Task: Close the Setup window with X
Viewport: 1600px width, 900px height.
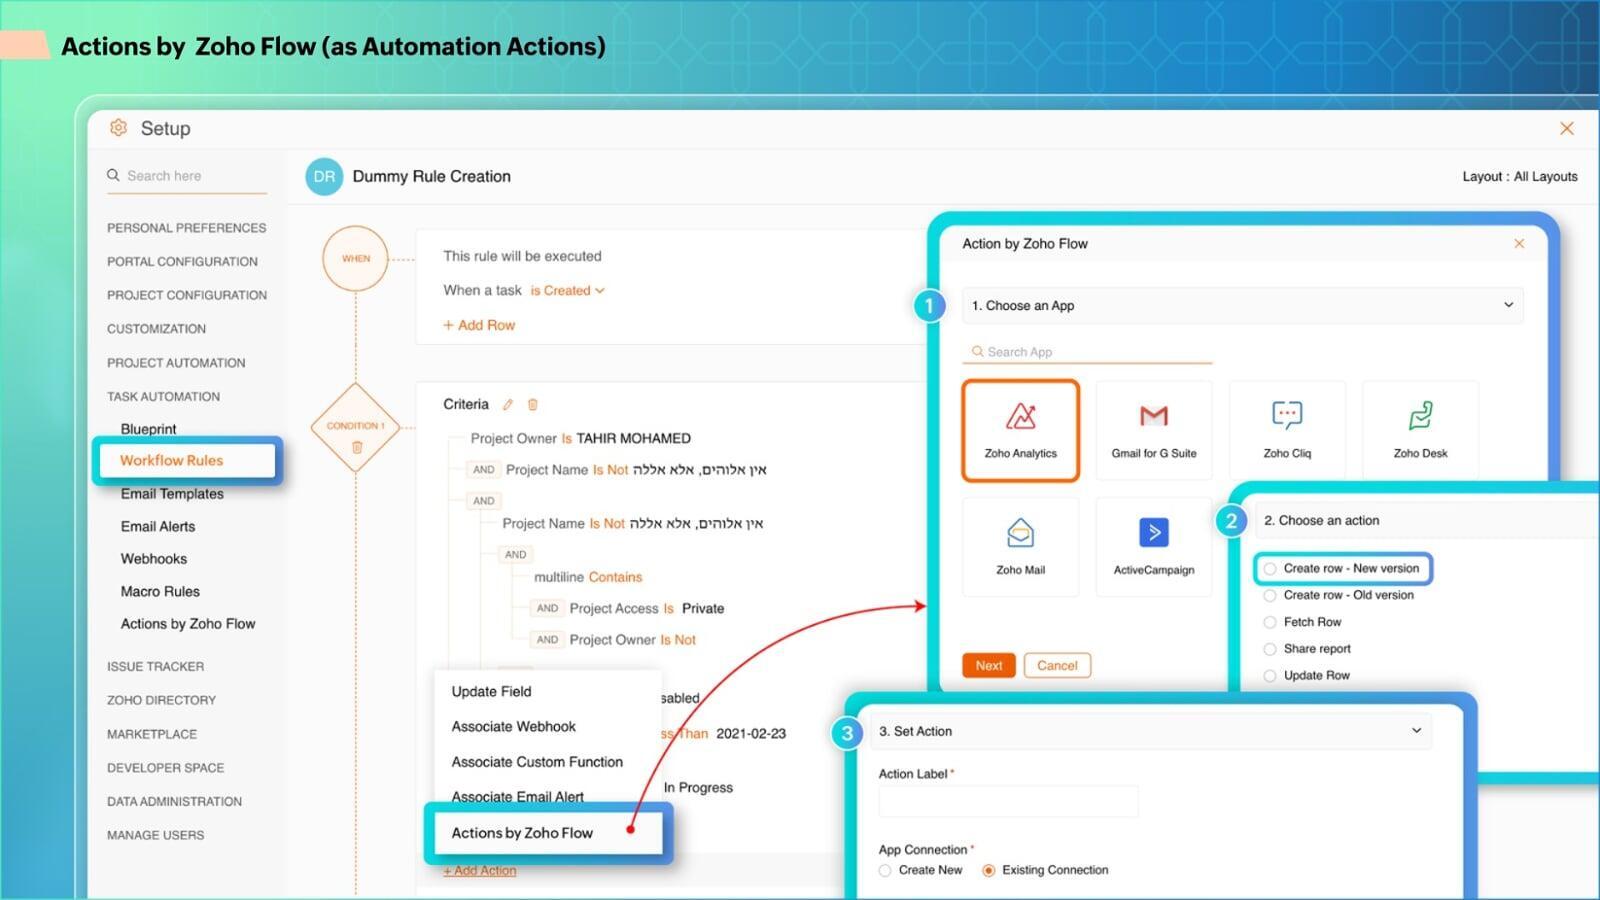Action: coord(1567,128)
